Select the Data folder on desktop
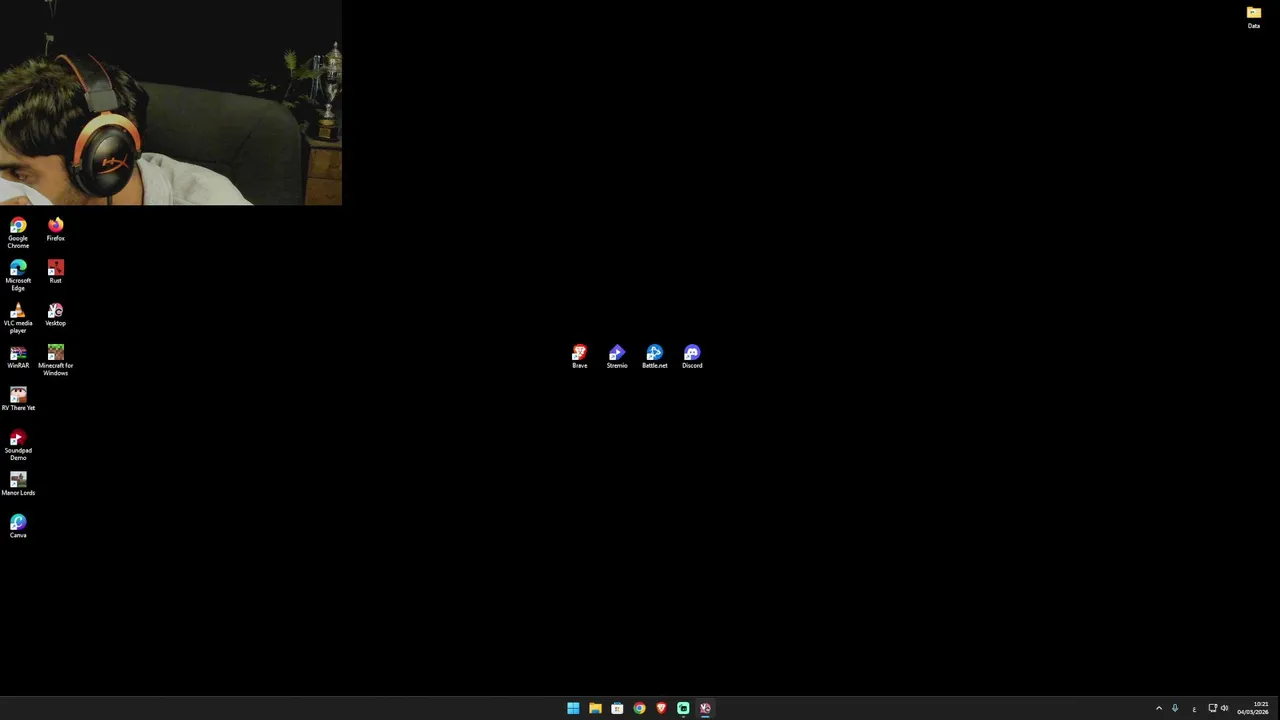Screen dimensions: 1280x720 coord(1254,17)
